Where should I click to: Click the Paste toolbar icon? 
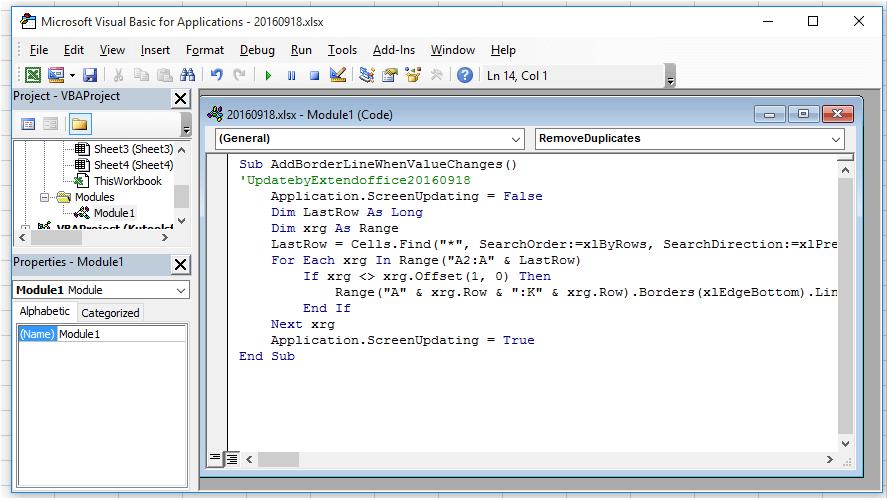coord(165,75)
